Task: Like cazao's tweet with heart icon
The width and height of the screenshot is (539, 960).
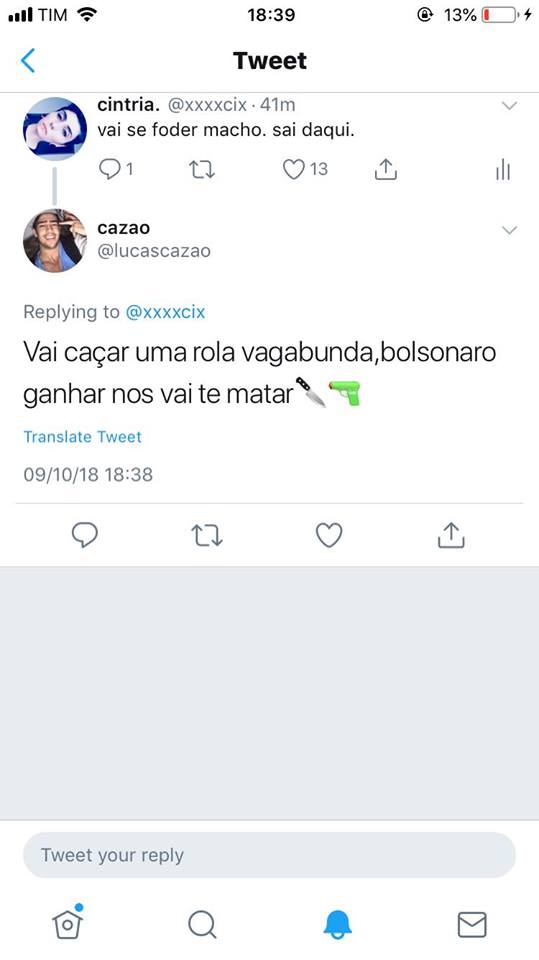Action: coord(329,535)
